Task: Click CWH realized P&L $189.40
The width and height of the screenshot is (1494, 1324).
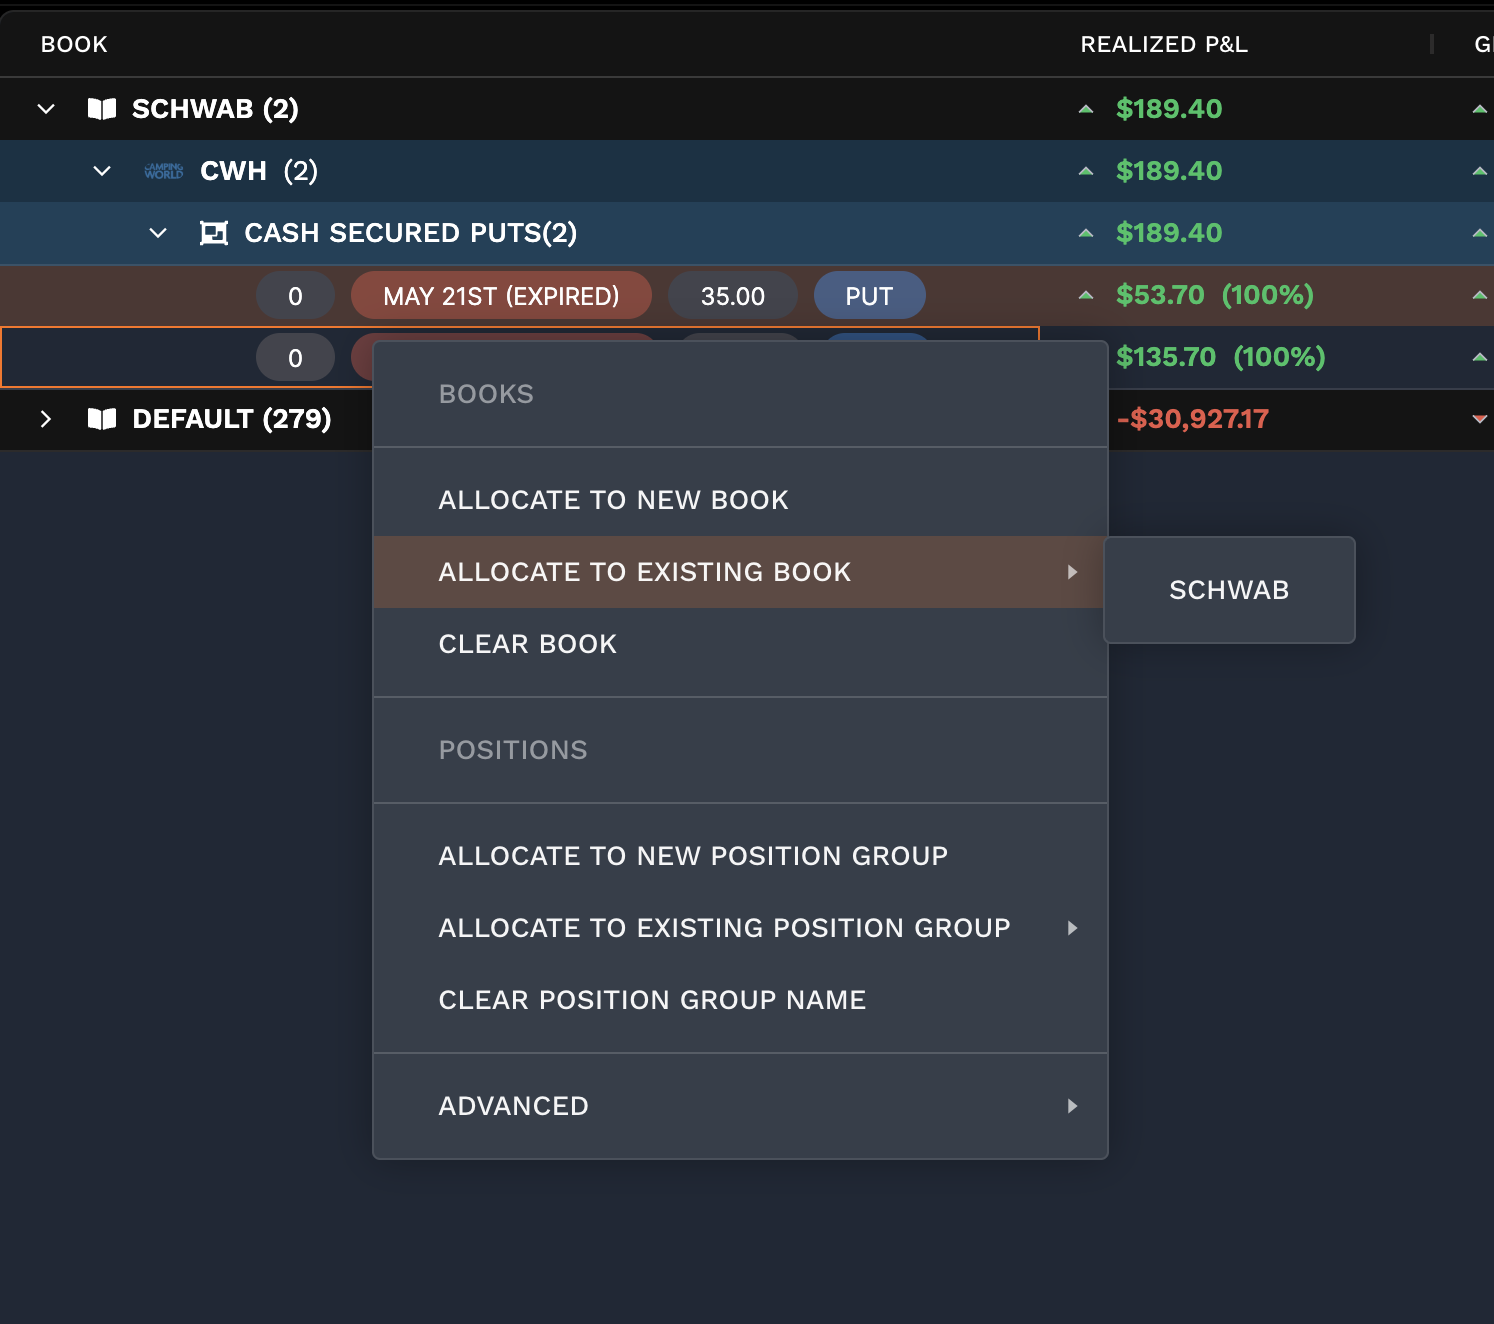Action: 1169,171
